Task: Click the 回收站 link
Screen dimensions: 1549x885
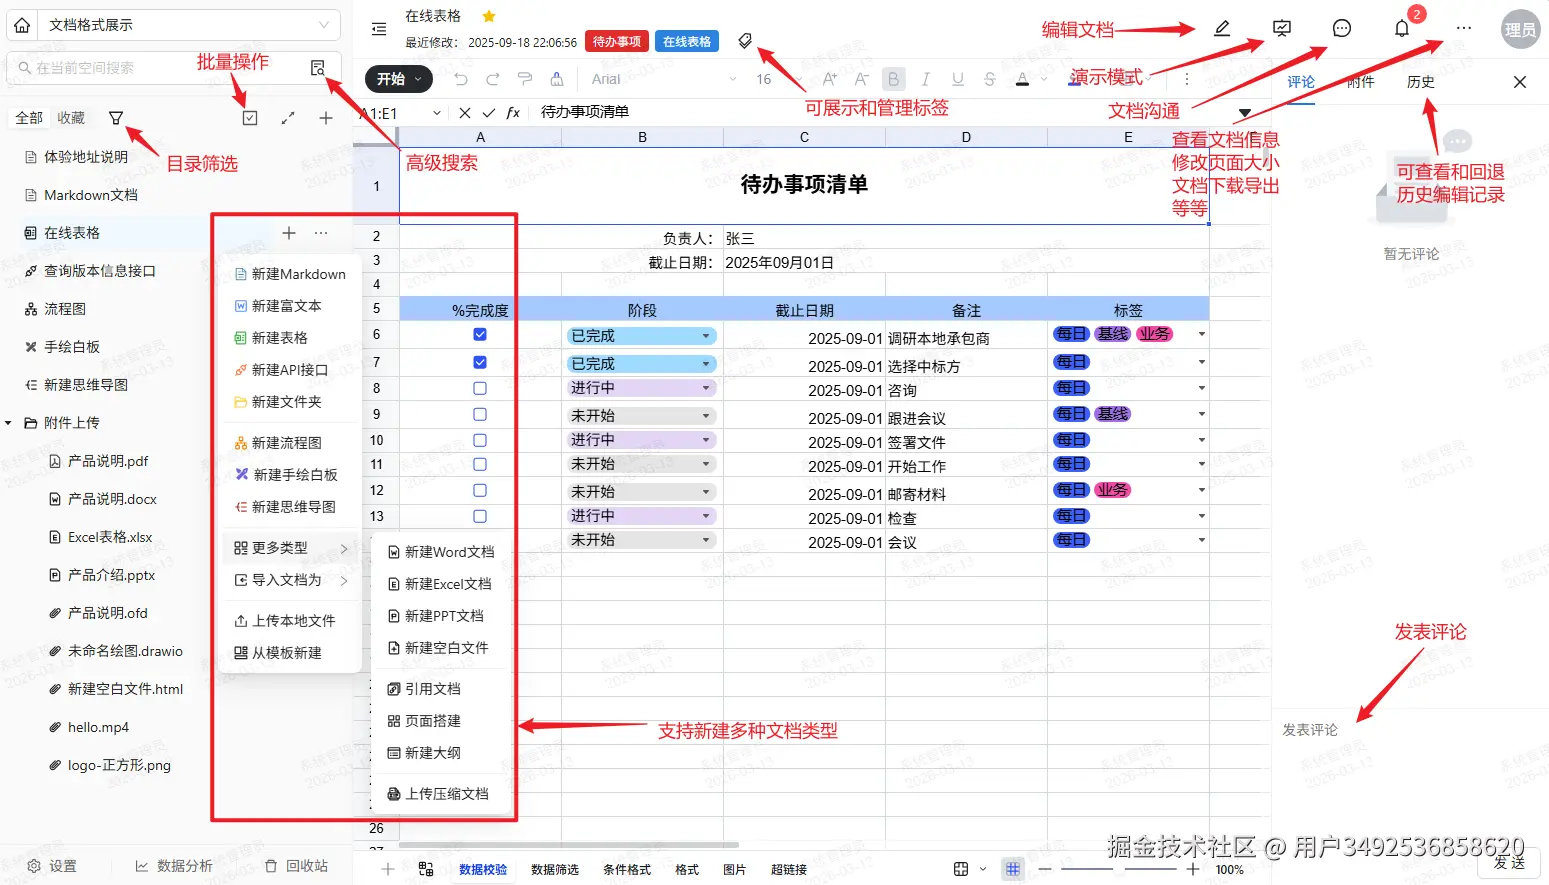Action: tap(296, 866)
